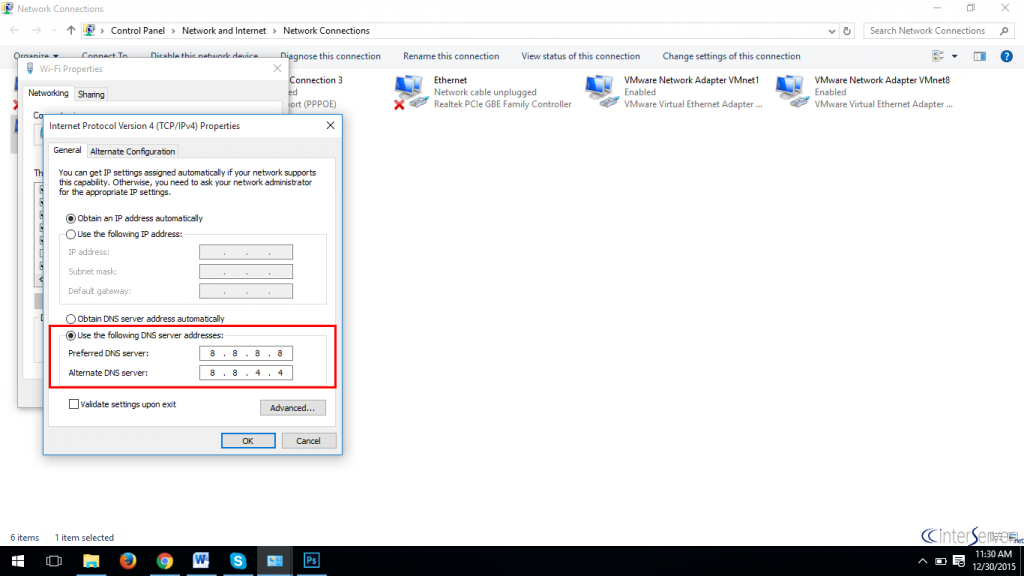
Task: Open the Windows Start menu
Action: pyautogui.click(x=18, y=561)
